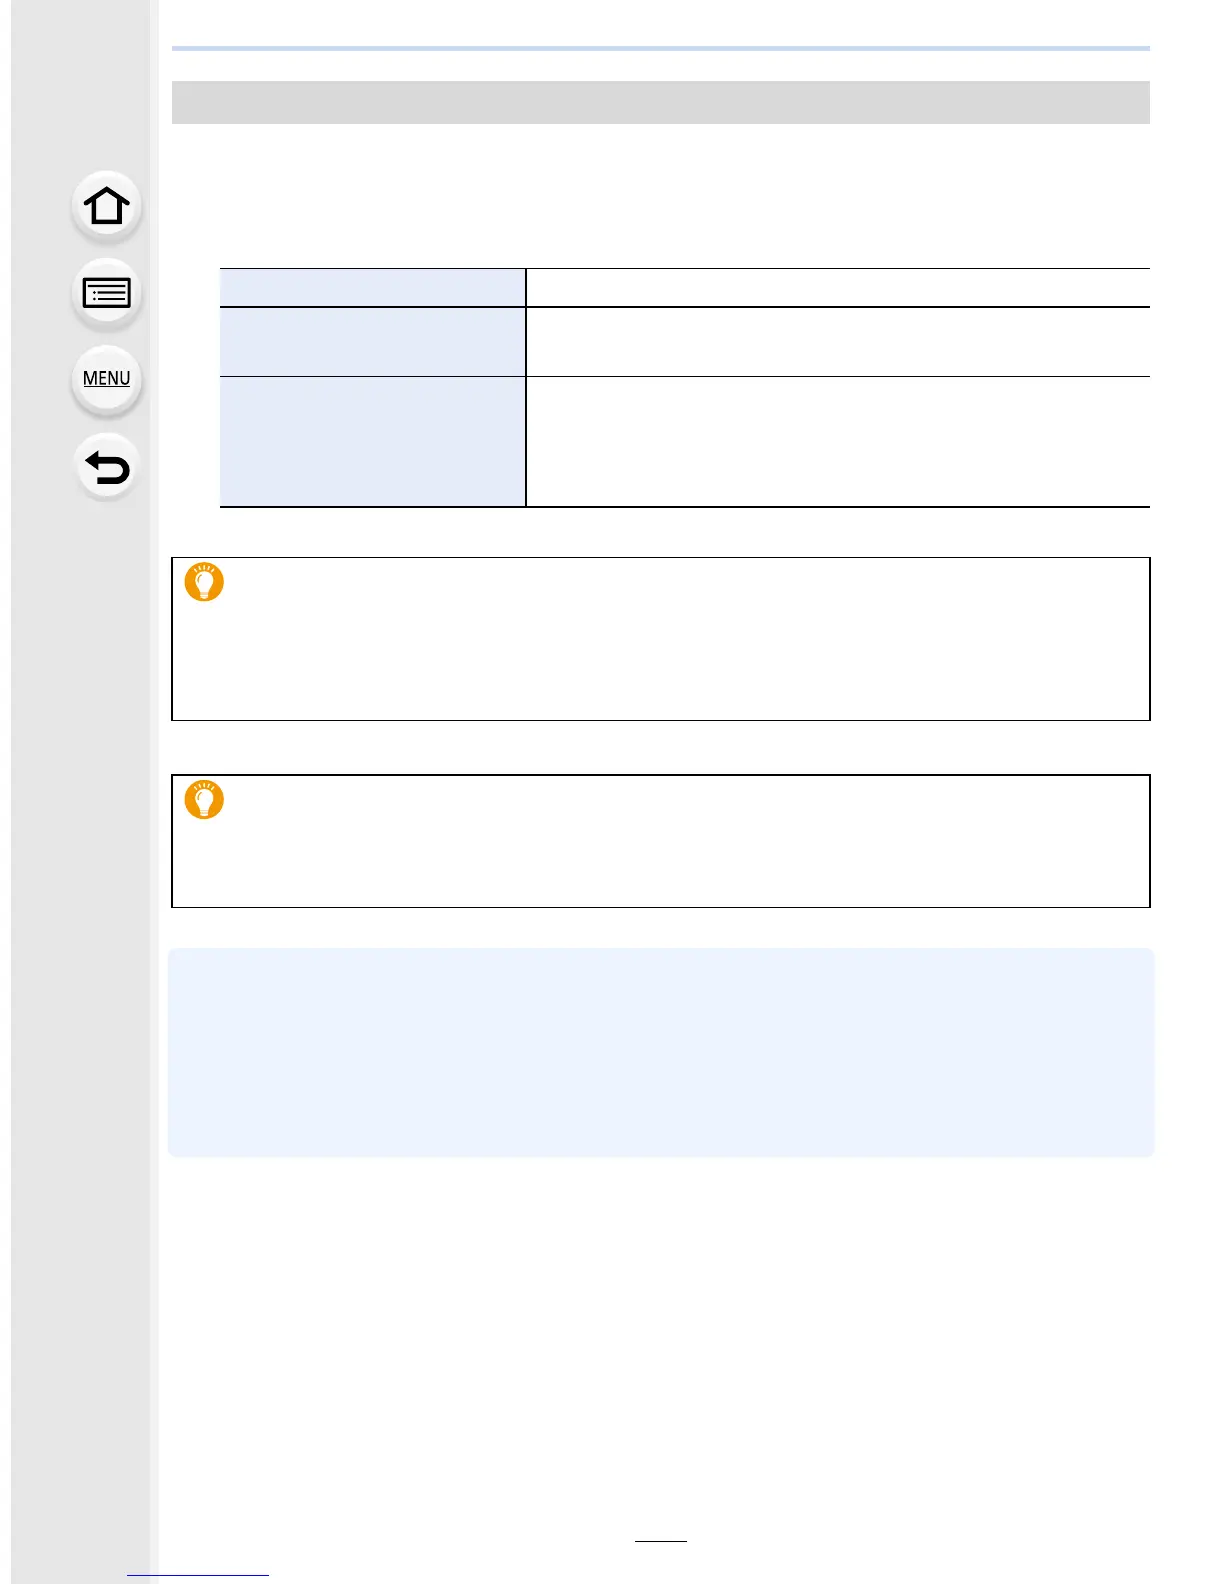
Task: Click the blue horizontal rule above heading
Action: pos(661,48)
